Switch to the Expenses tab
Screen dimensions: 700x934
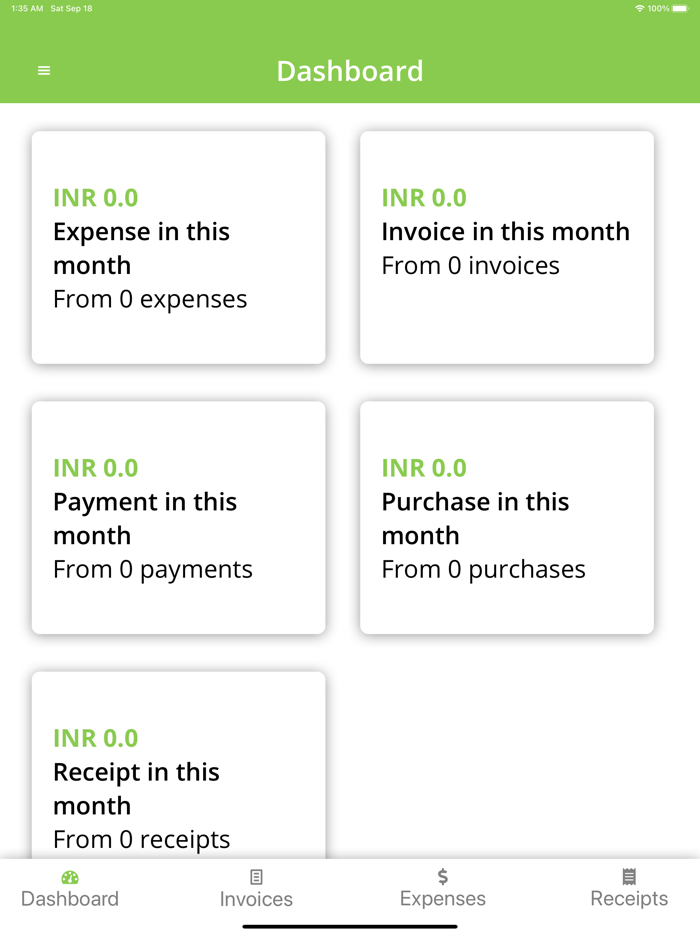[442, 888]
